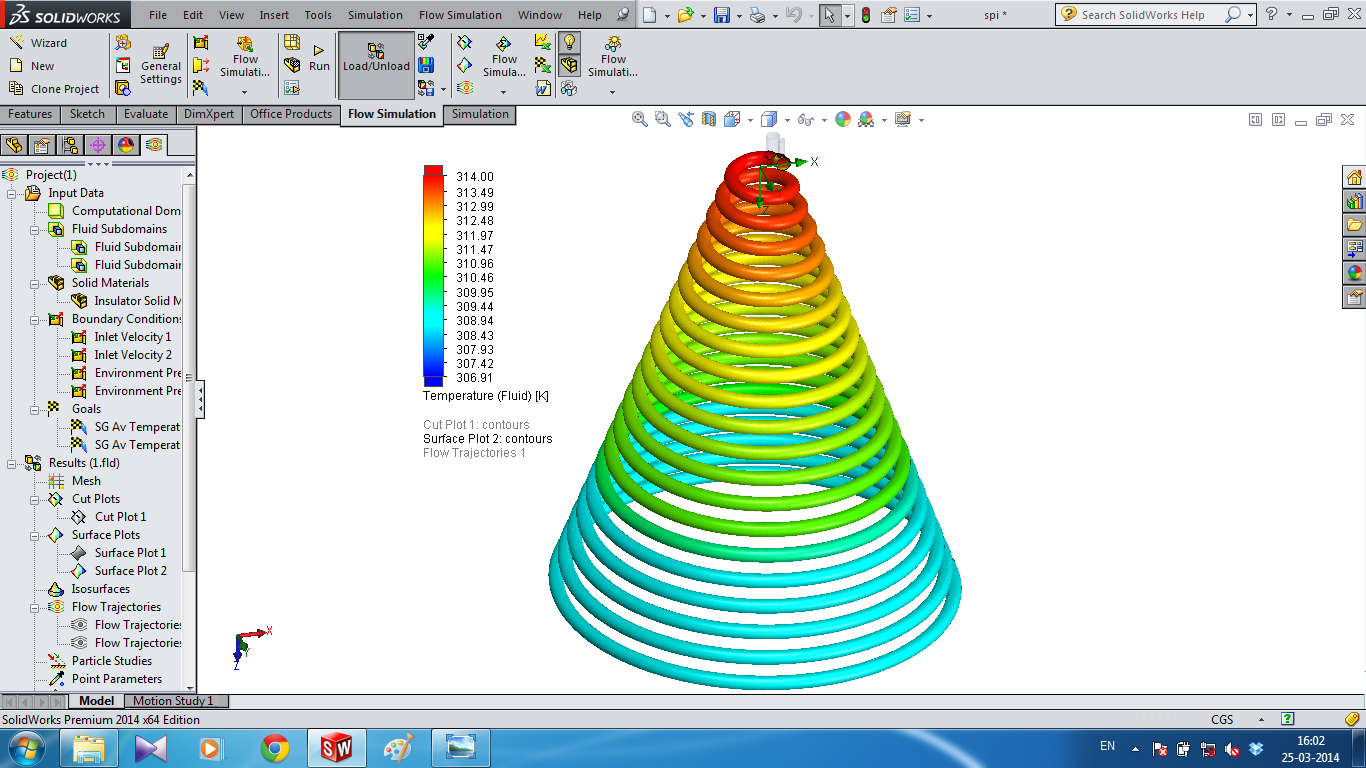The image size is (1366, 768).
Task: Open the first Flow Simulation ribbon dropdown arrow
Action: 244,91
